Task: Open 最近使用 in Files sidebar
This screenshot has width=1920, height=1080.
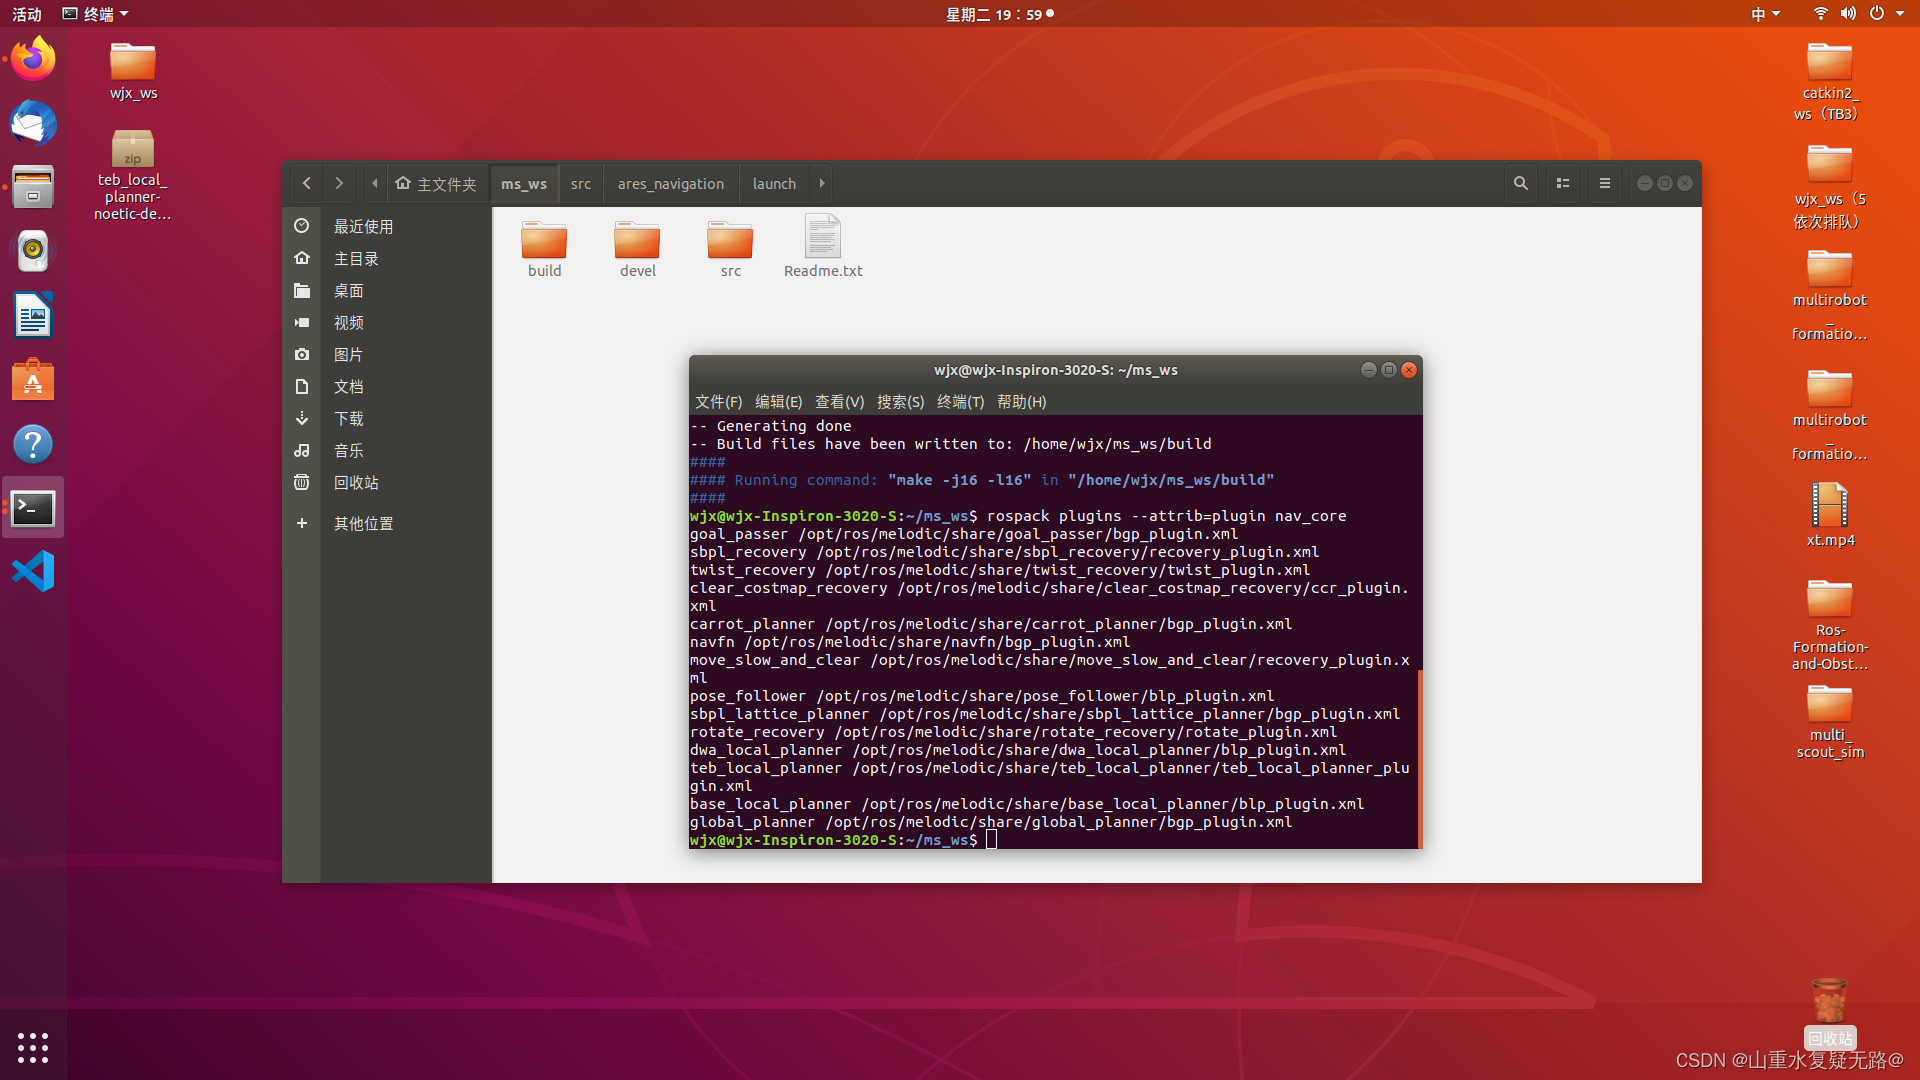Action: [388, 226]
